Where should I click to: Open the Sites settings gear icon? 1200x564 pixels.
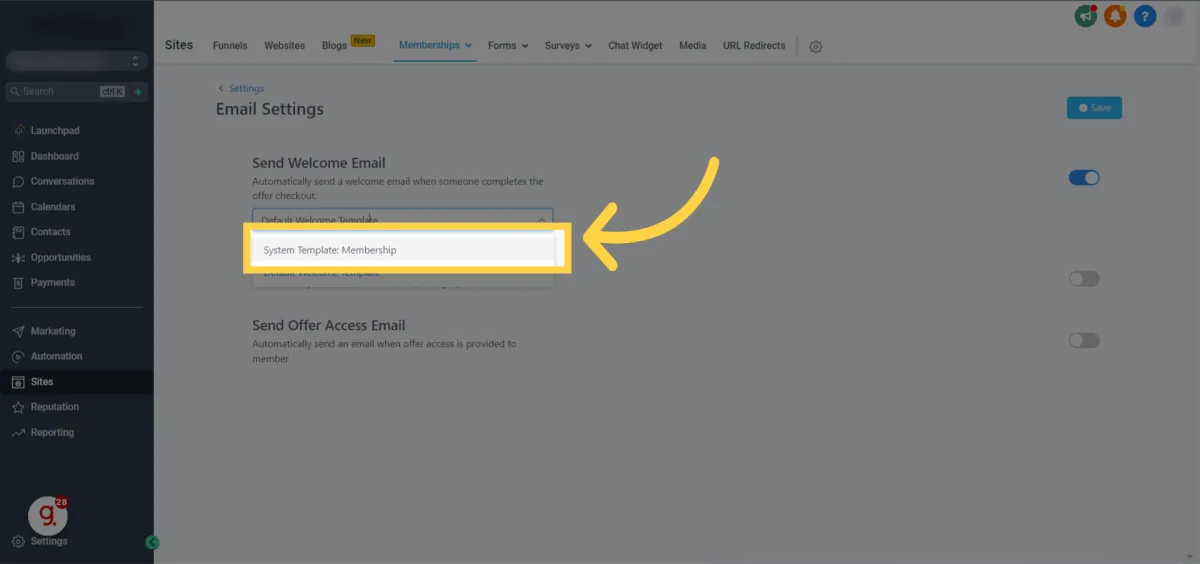[816, 47]
